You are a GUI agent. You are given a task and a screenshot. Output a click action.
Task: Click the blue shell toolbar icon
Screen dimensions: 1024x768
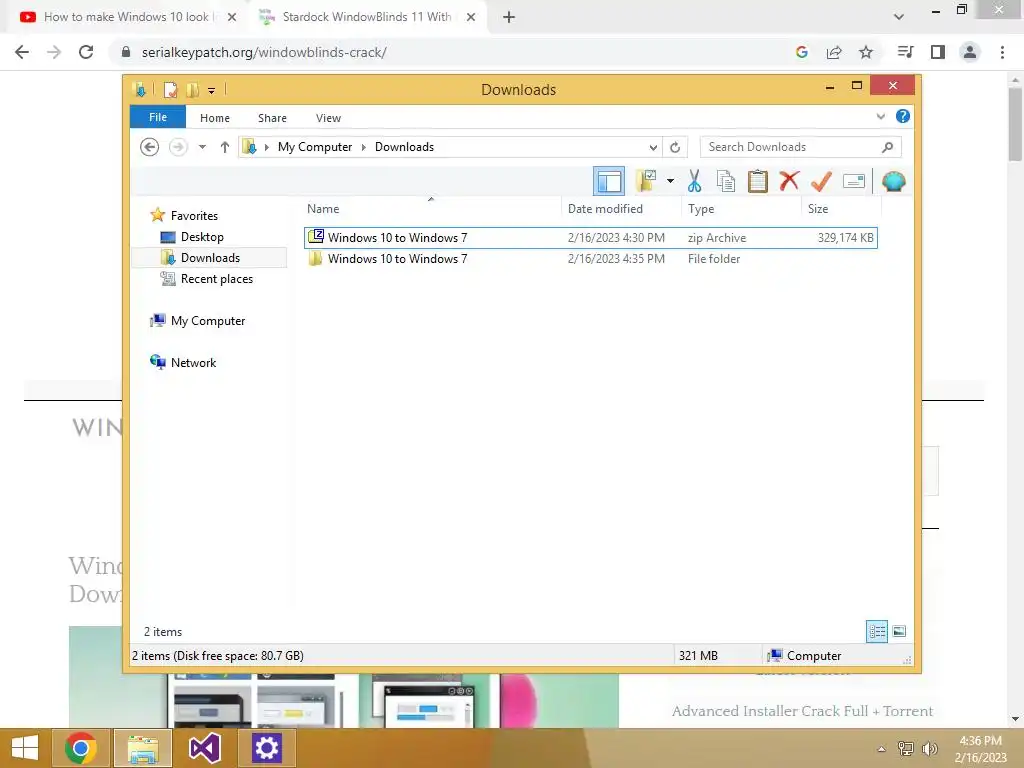point(893,181)
